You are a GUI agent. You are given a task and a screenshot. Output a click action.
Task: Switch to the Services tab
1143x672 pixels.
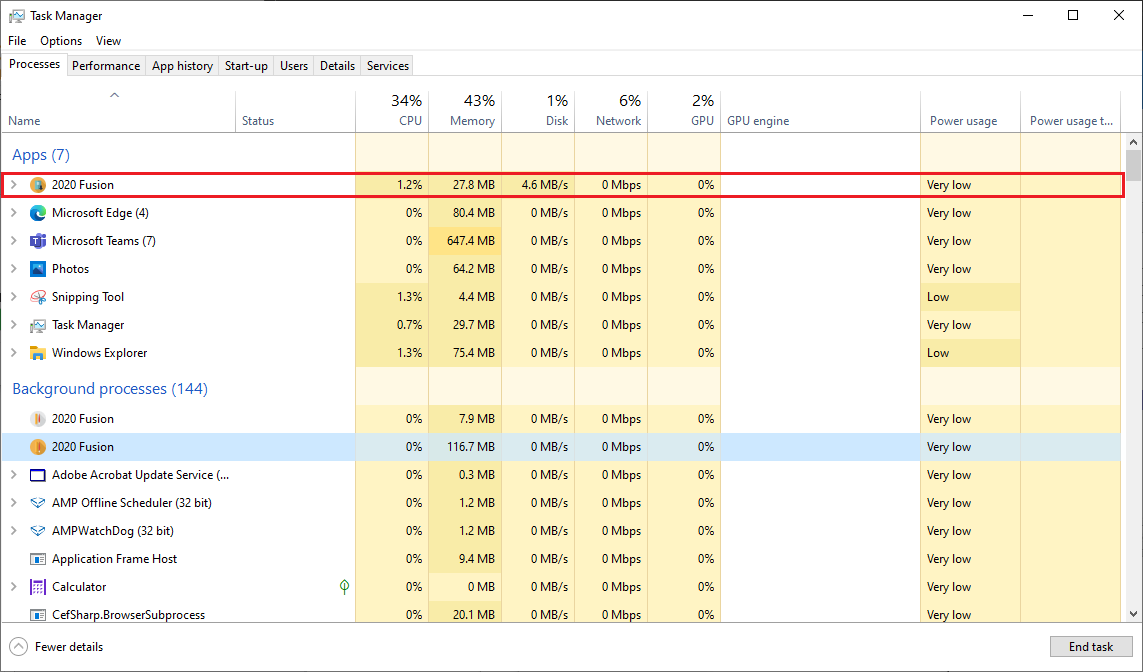click(388, 66)
